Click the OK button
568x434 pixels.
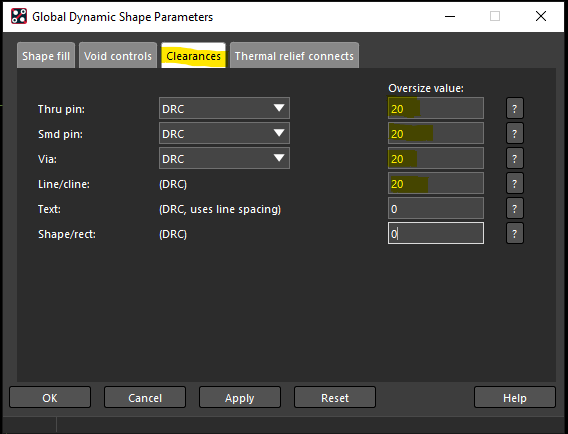tap(50, 397)
